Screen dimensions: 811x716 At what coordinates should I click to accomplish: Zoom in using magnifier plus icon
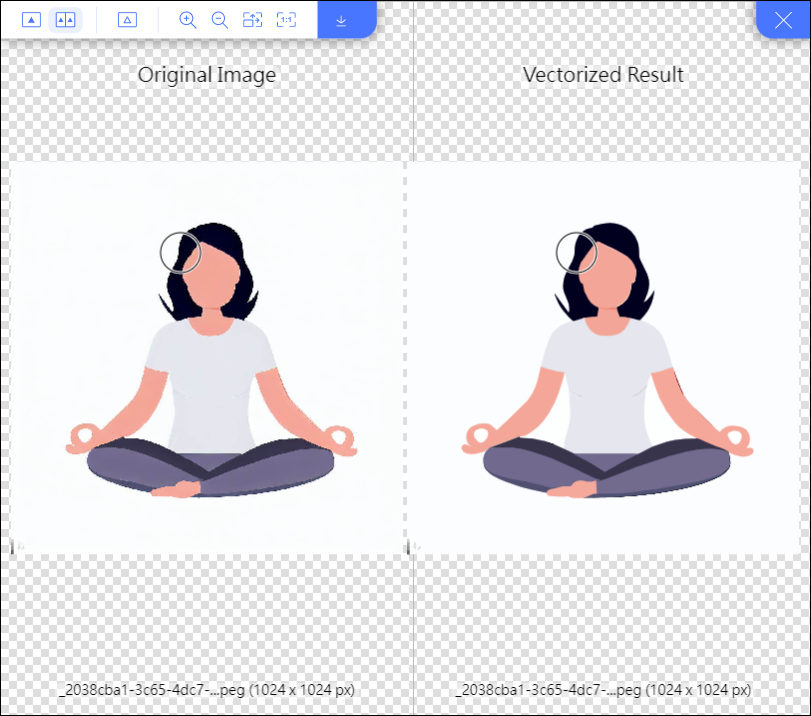tap(187, 20)
